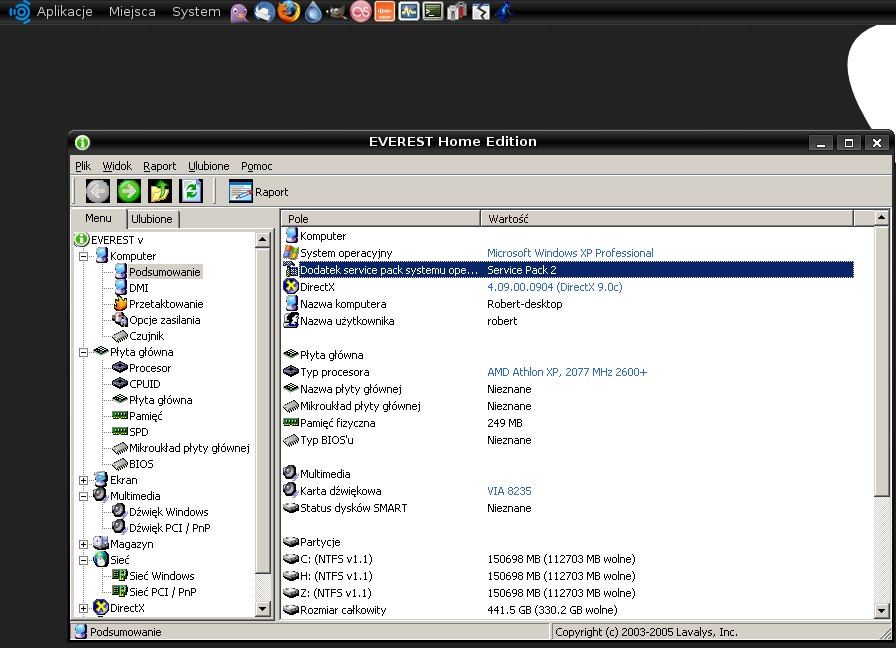
Task: Open the Raport menu in menu bar
Action: (x=159, y=166)
